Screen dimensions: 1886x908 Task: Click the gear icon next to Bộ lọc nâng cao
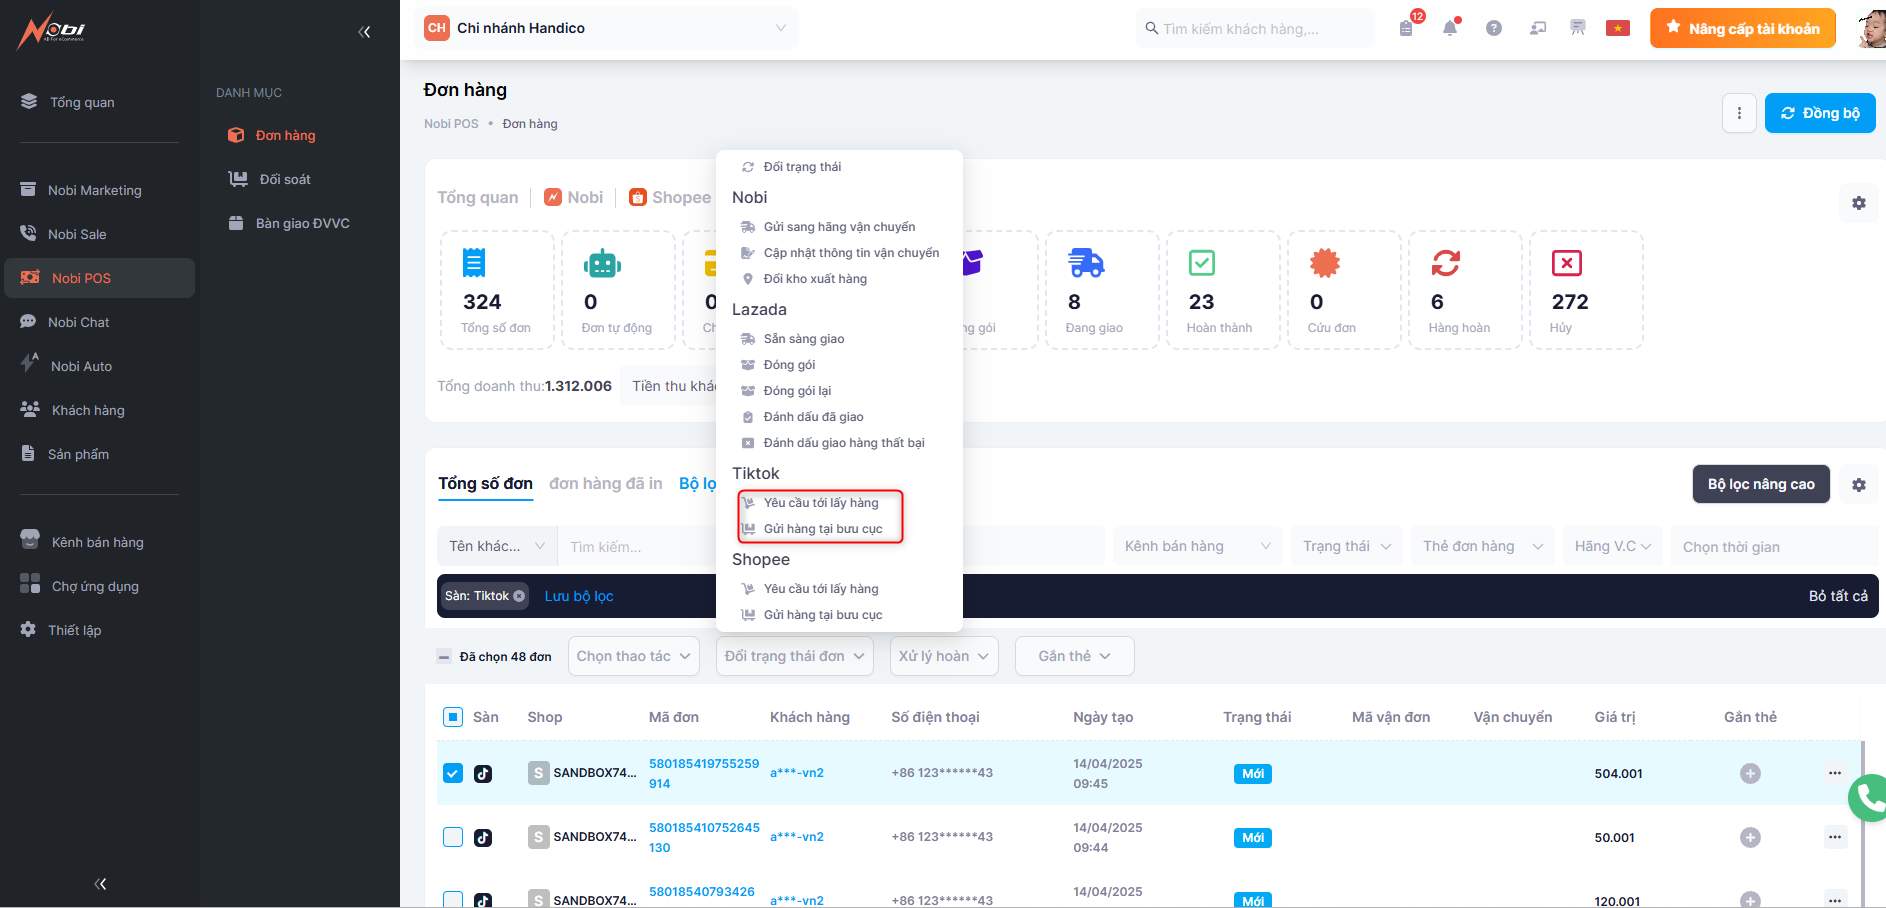tap(1858, 485)
